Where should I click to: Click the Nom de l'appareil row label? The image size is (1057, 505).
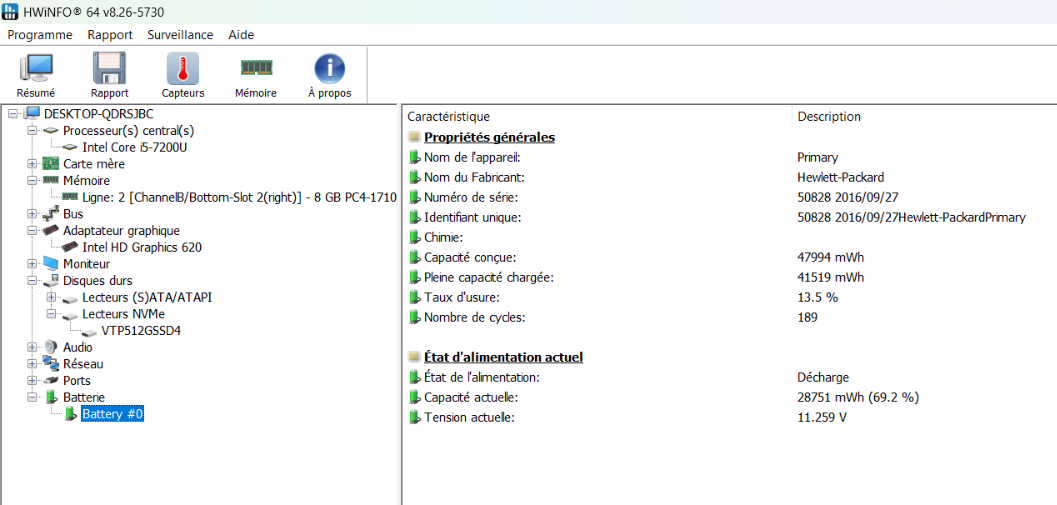[x=473, y=158]
